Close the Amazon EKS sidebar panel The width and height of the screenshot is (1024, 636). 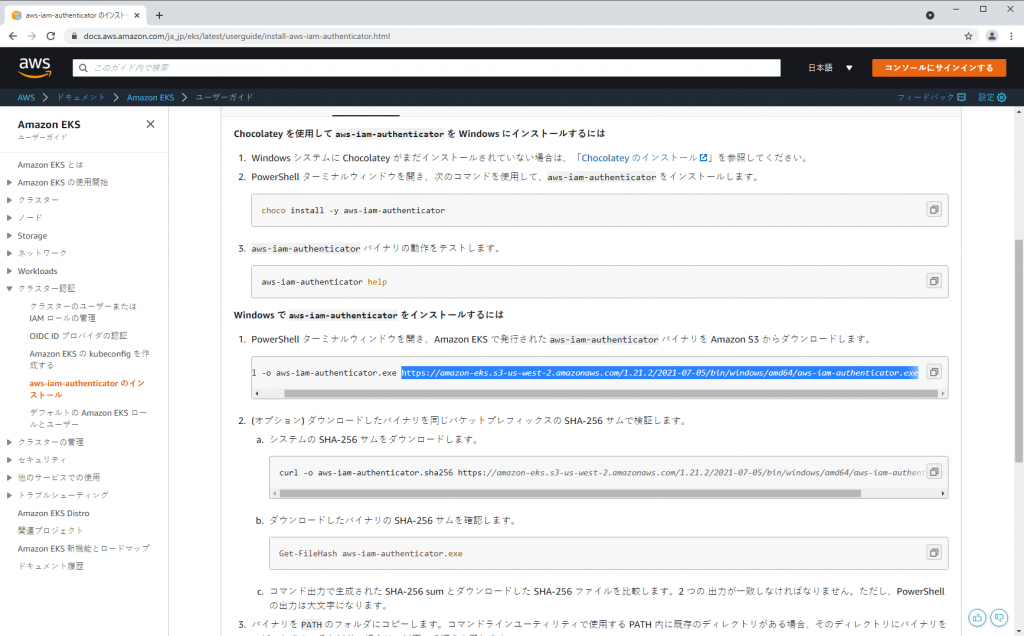150,124
